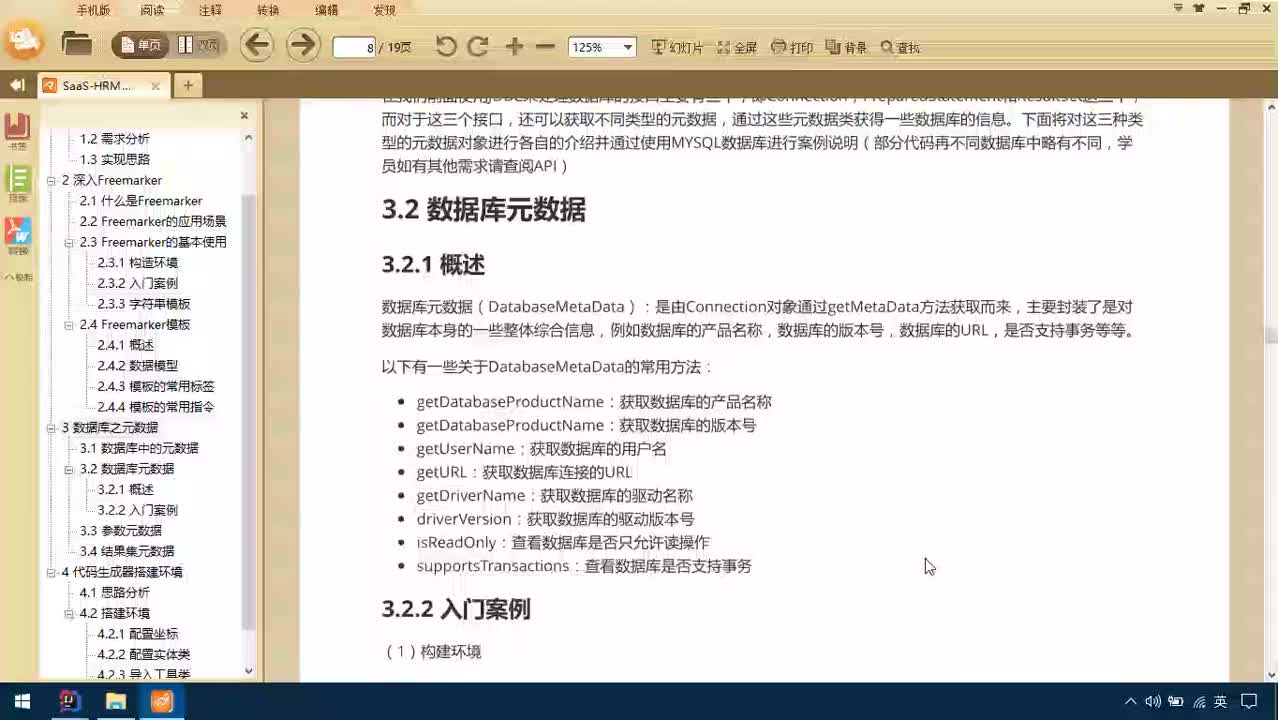Jump to 3.1 数据库中的元数据
1278x720 pixels.
coord(139,448)
